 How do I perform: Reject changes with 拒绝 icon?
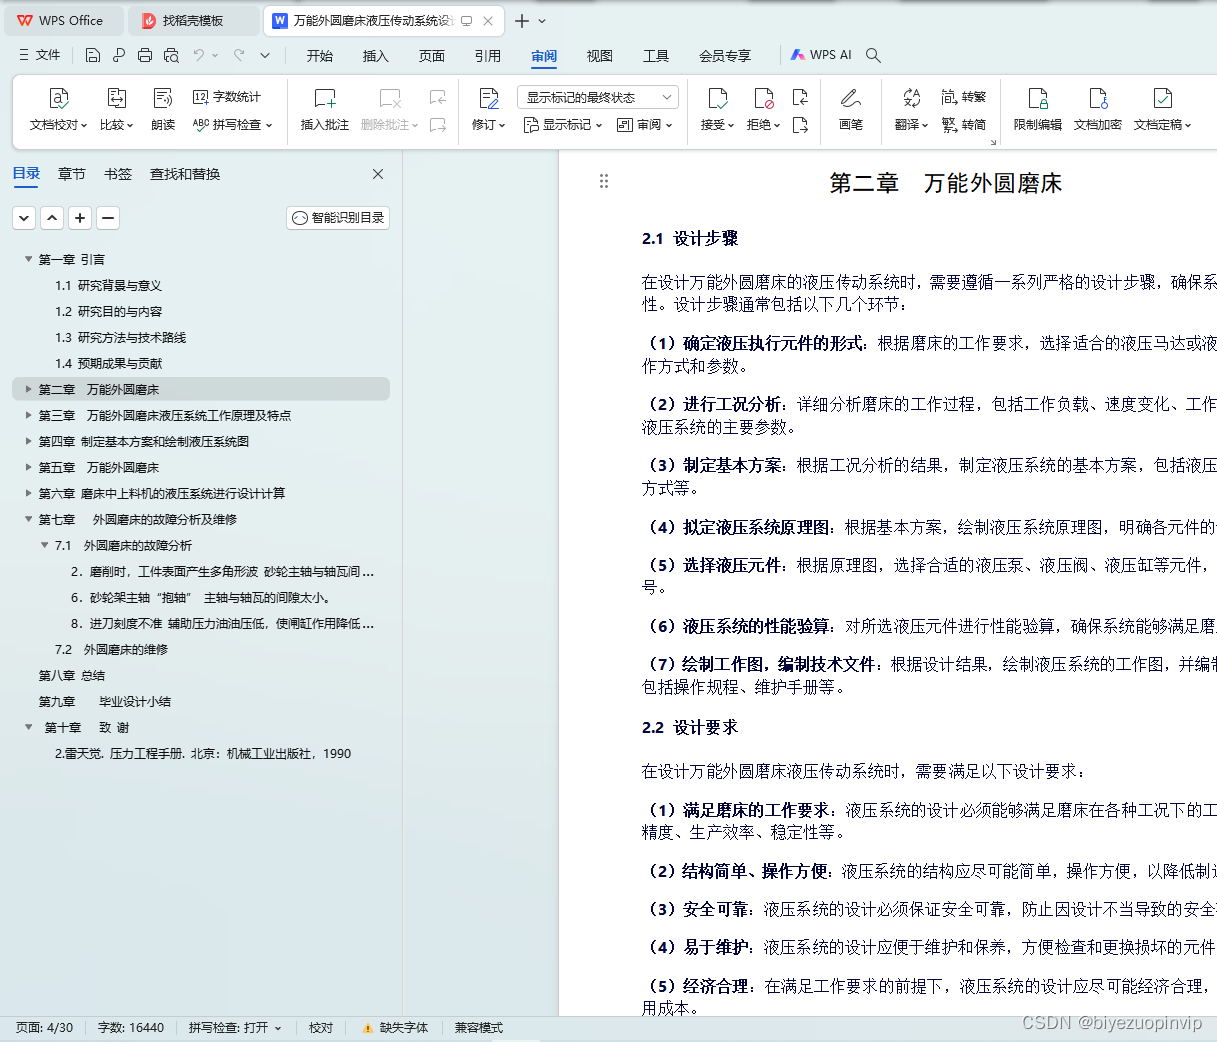[x=763, y=98]
